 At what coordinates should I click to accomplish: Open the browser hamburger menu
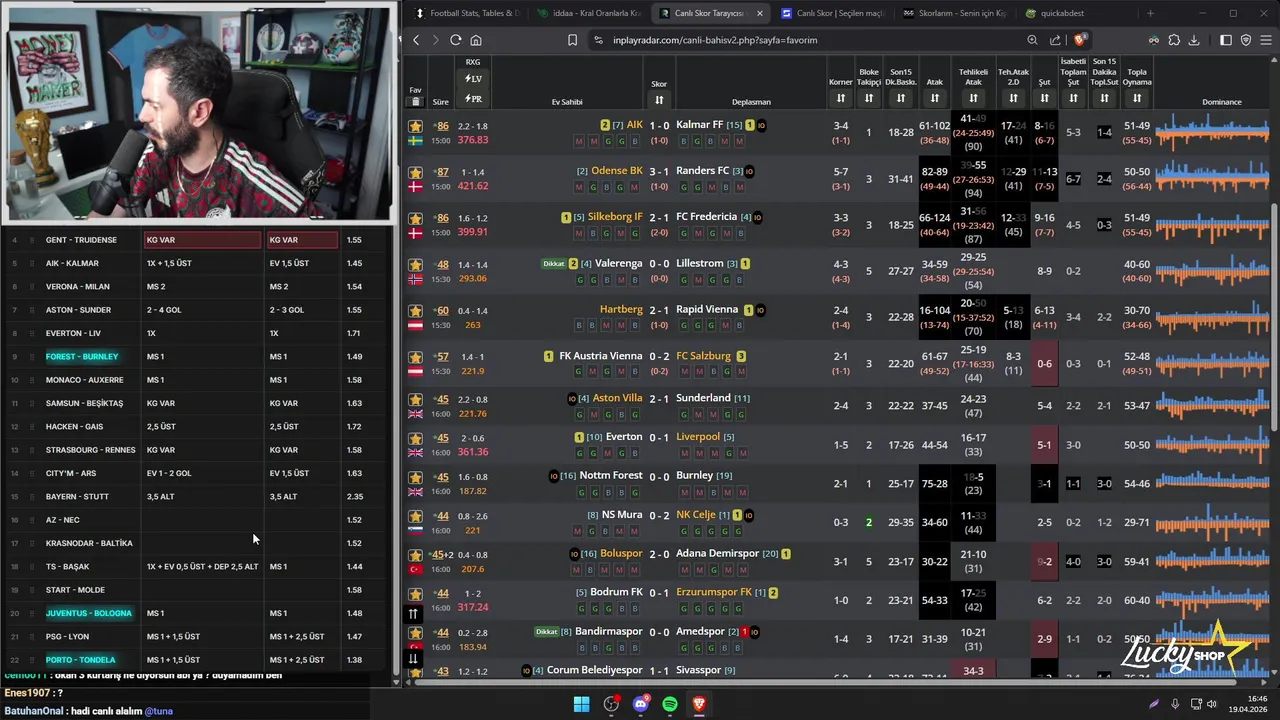click(1265, 40)
